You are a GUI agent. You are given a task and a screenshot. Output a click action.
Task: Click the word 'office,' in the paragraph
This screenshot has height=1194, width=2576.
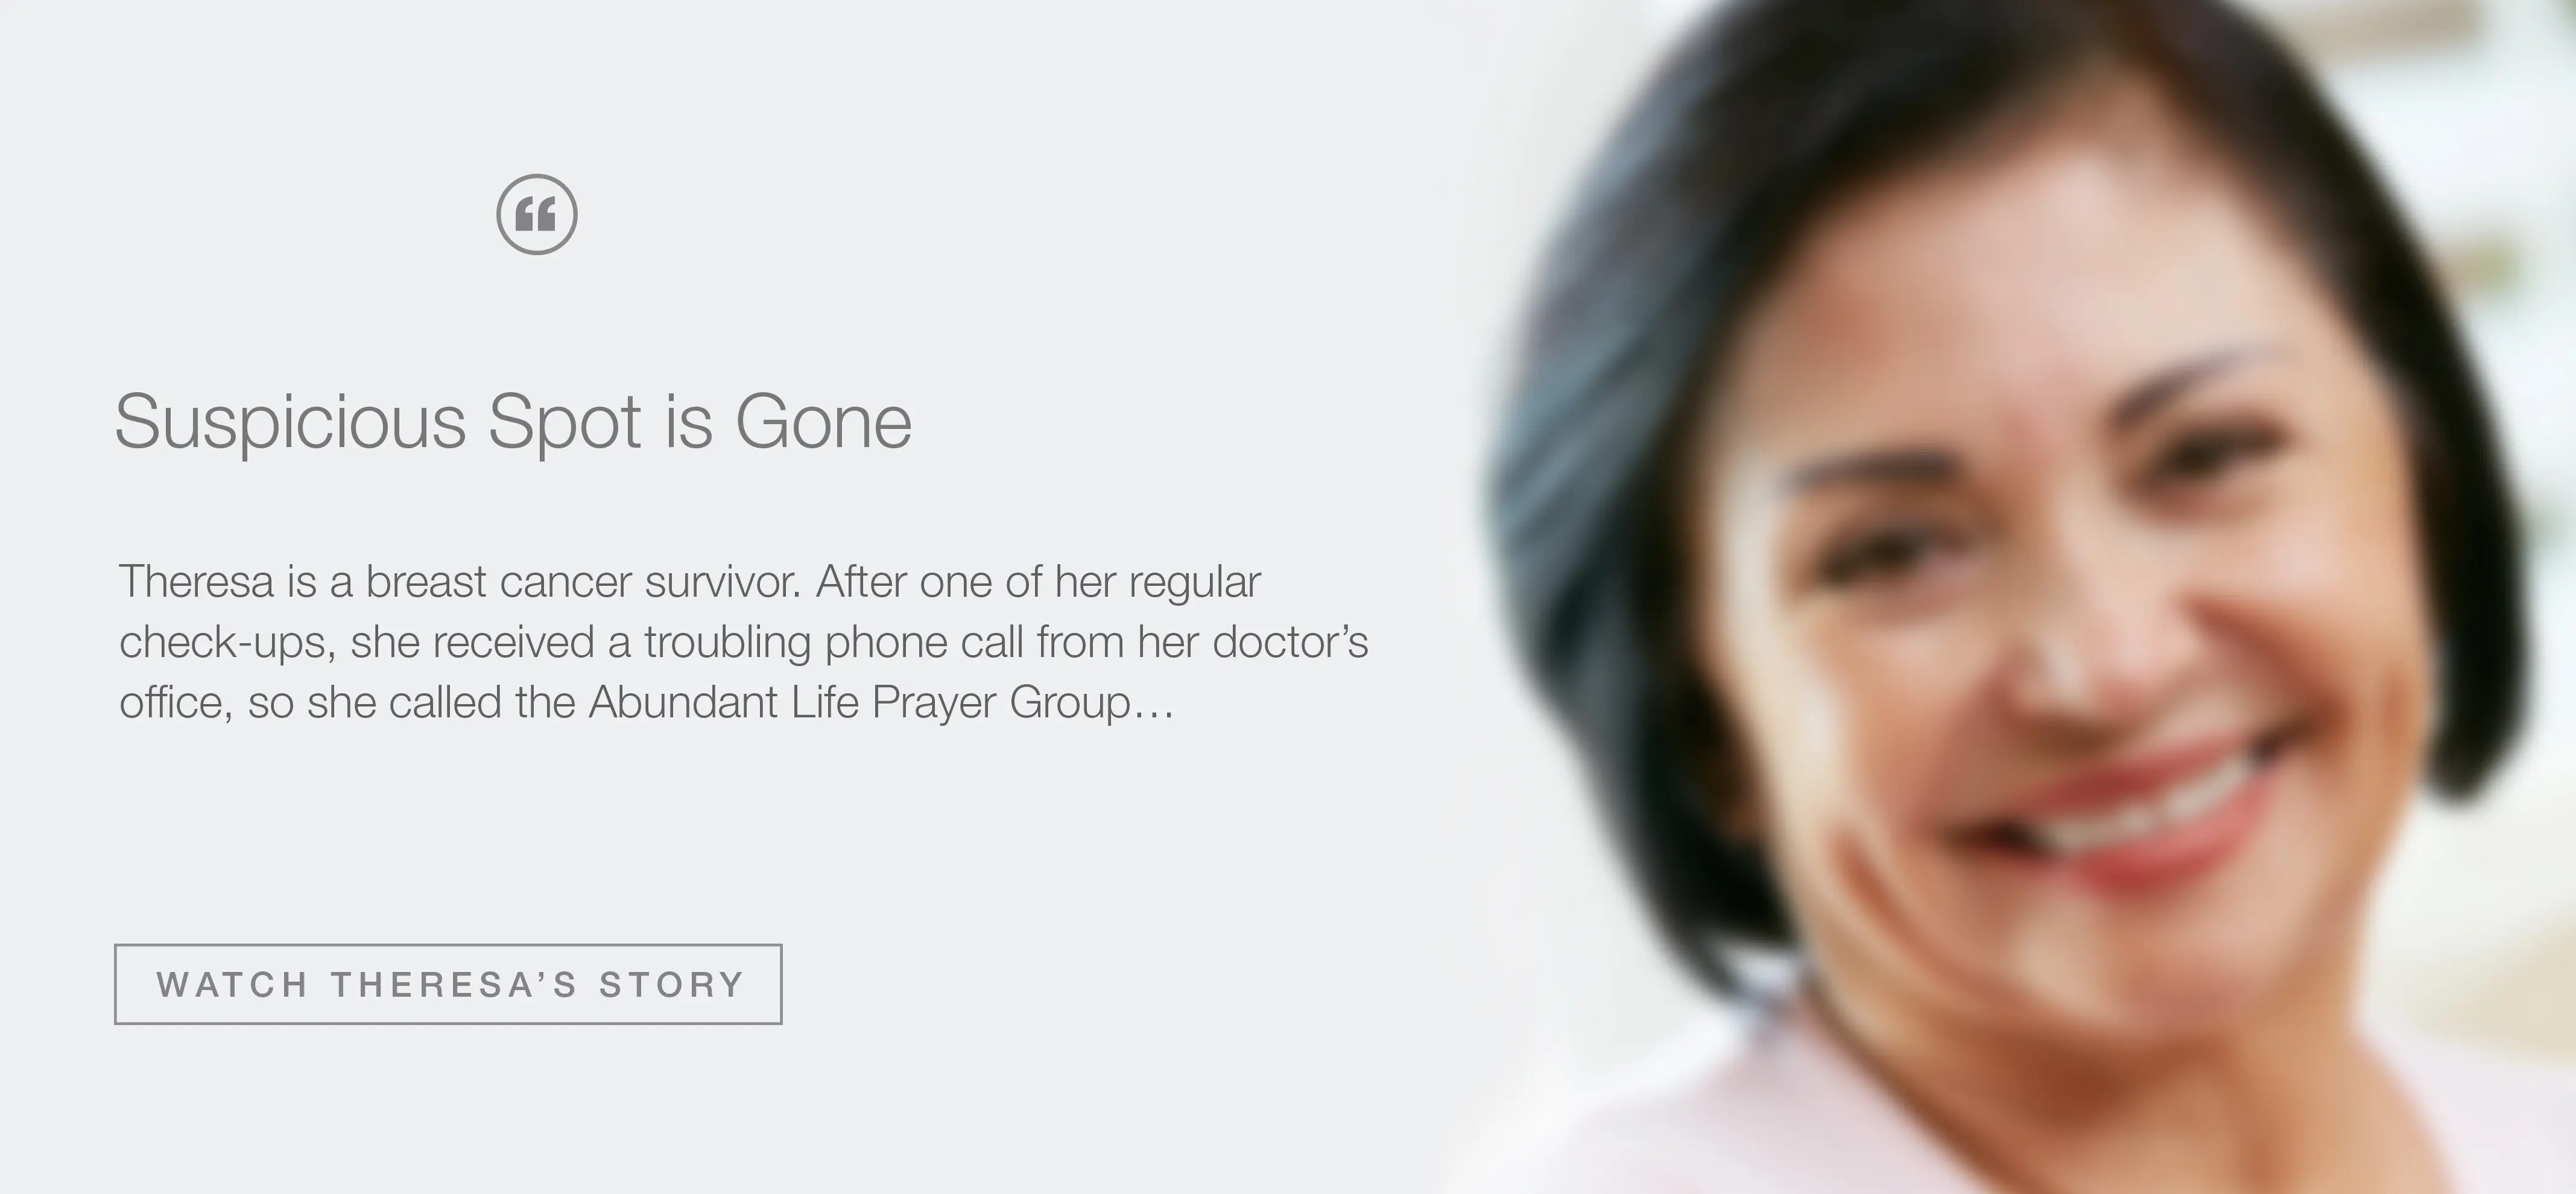tap(176, 702)
